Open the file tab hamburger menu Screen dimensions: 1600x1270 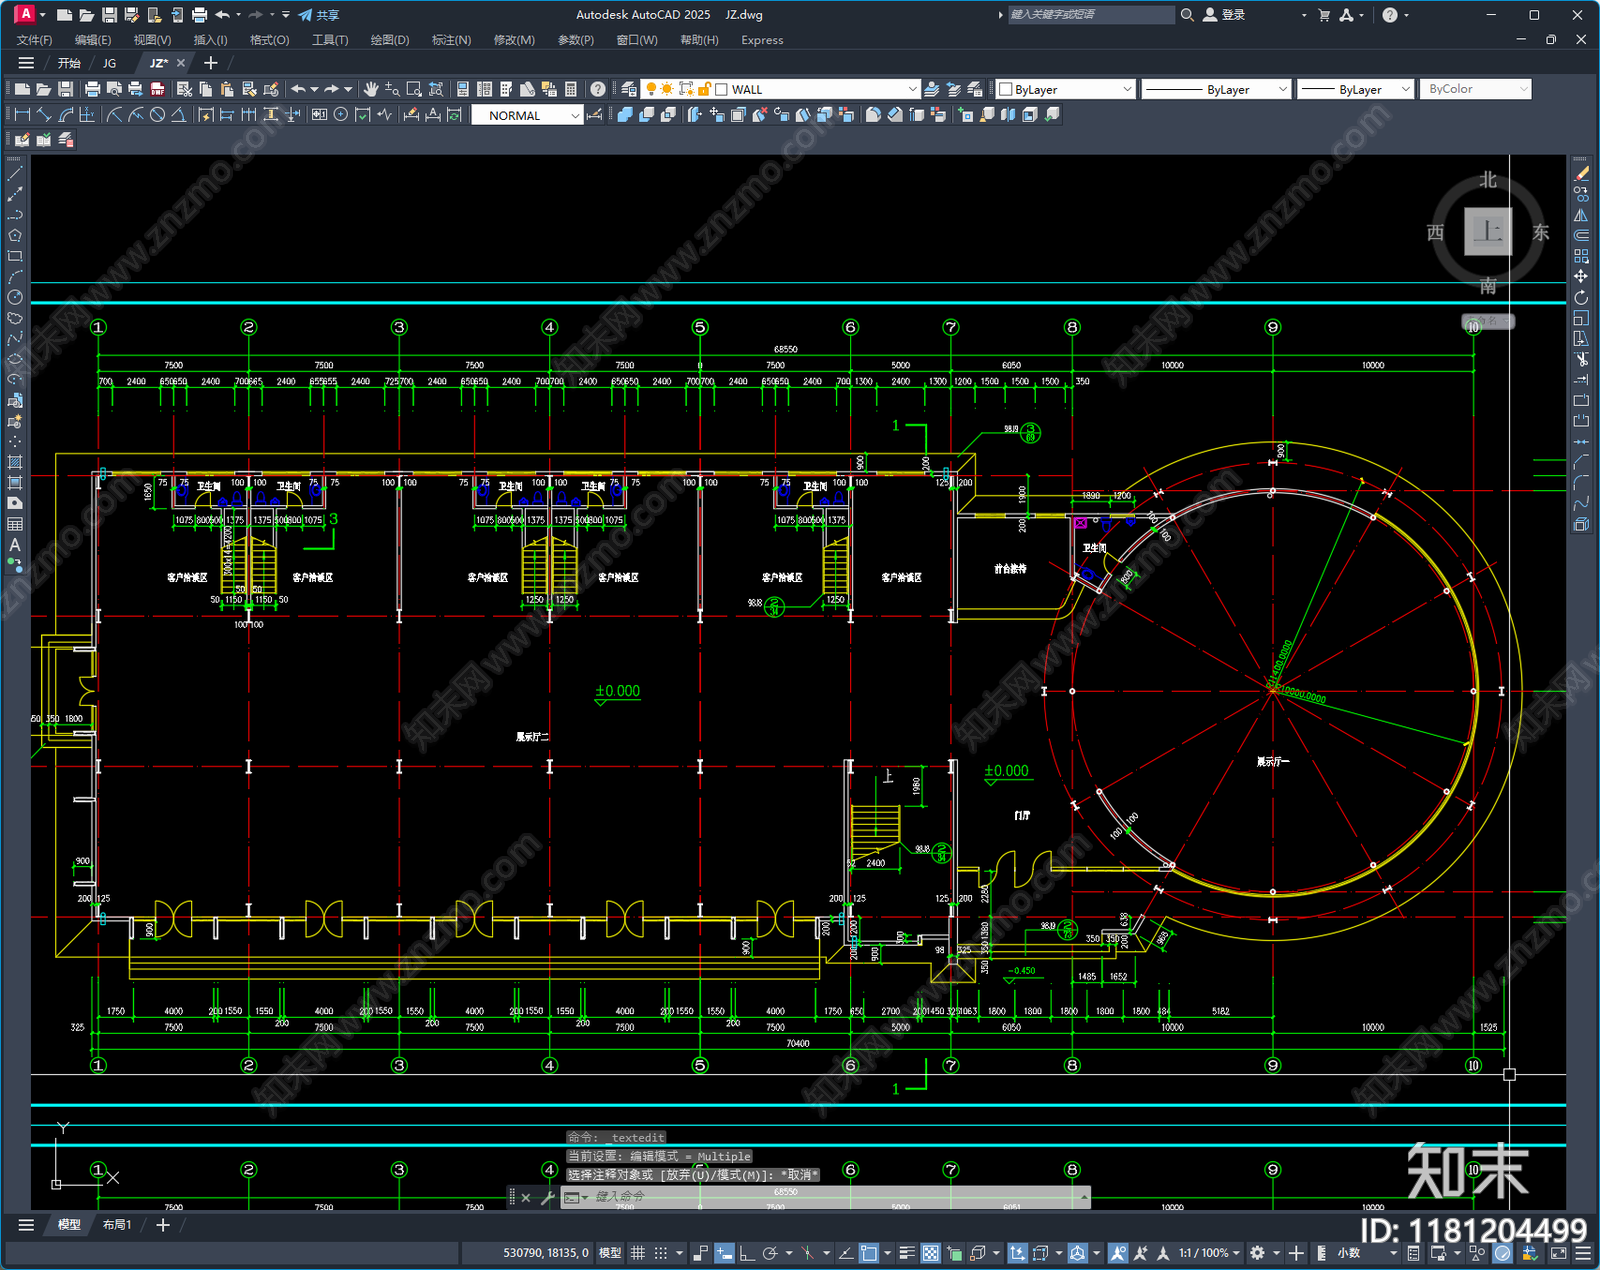pyautogui.click(x=26, y=63)
